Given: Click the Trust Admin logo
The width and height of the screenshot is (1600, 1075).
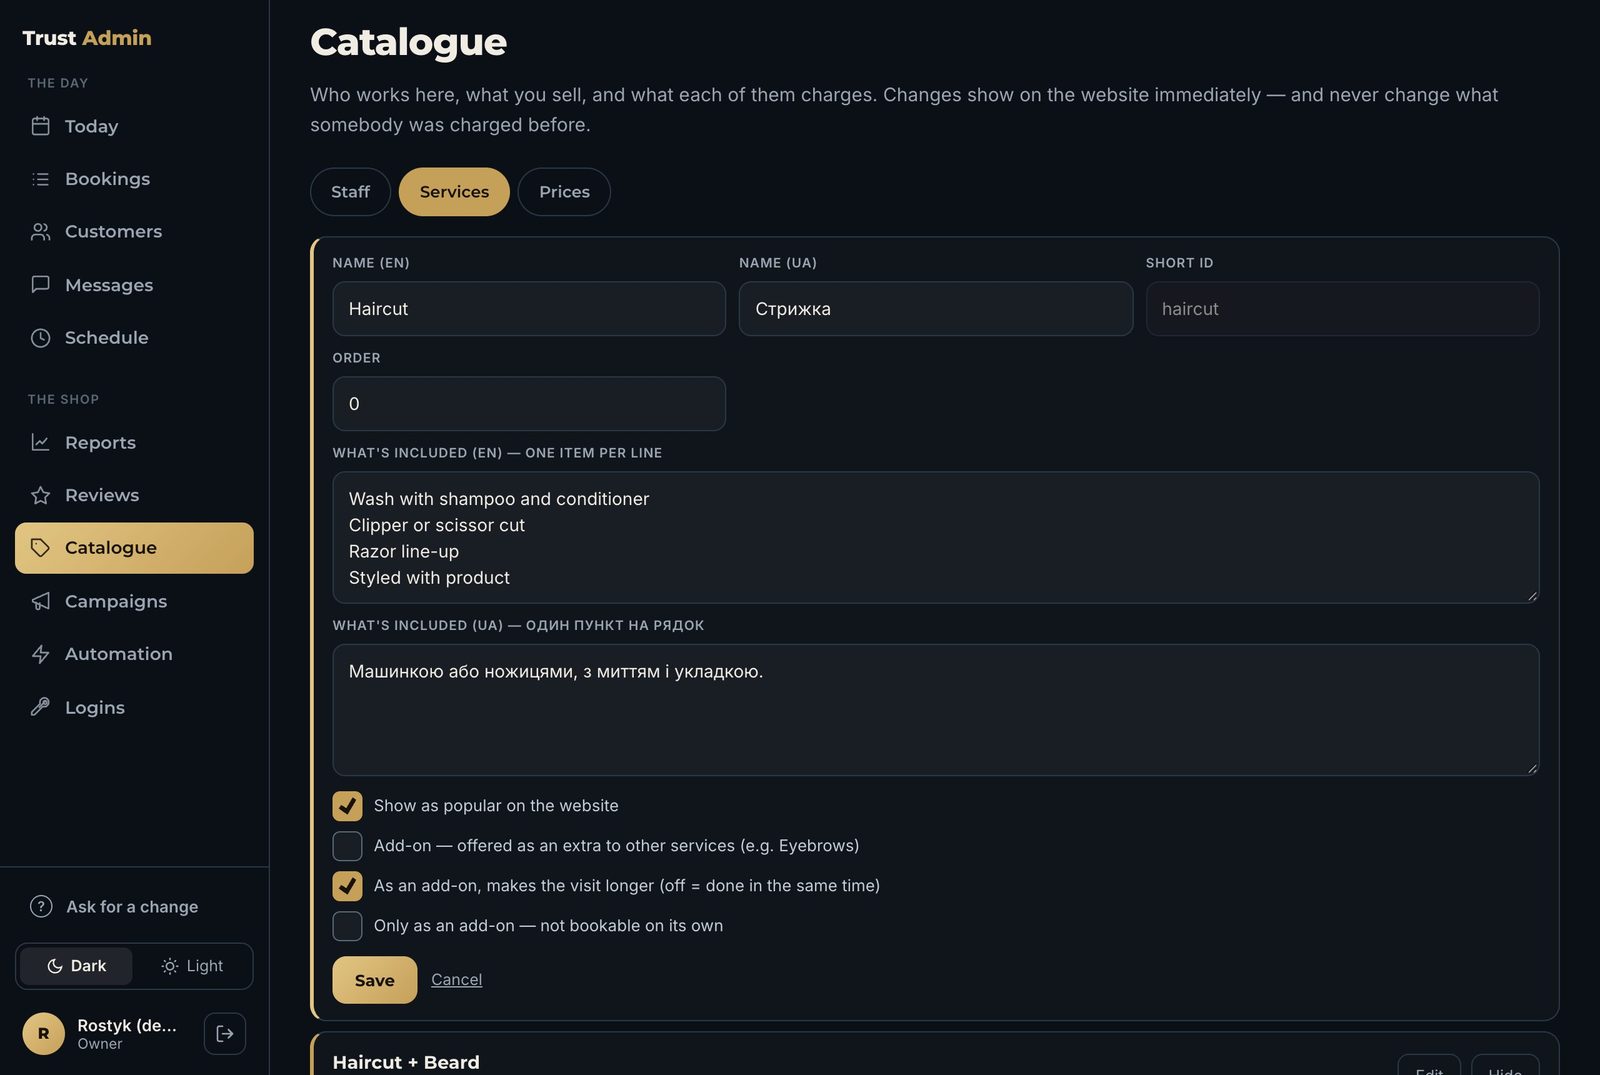Looking at the screenshot, I should coord(87,38).
